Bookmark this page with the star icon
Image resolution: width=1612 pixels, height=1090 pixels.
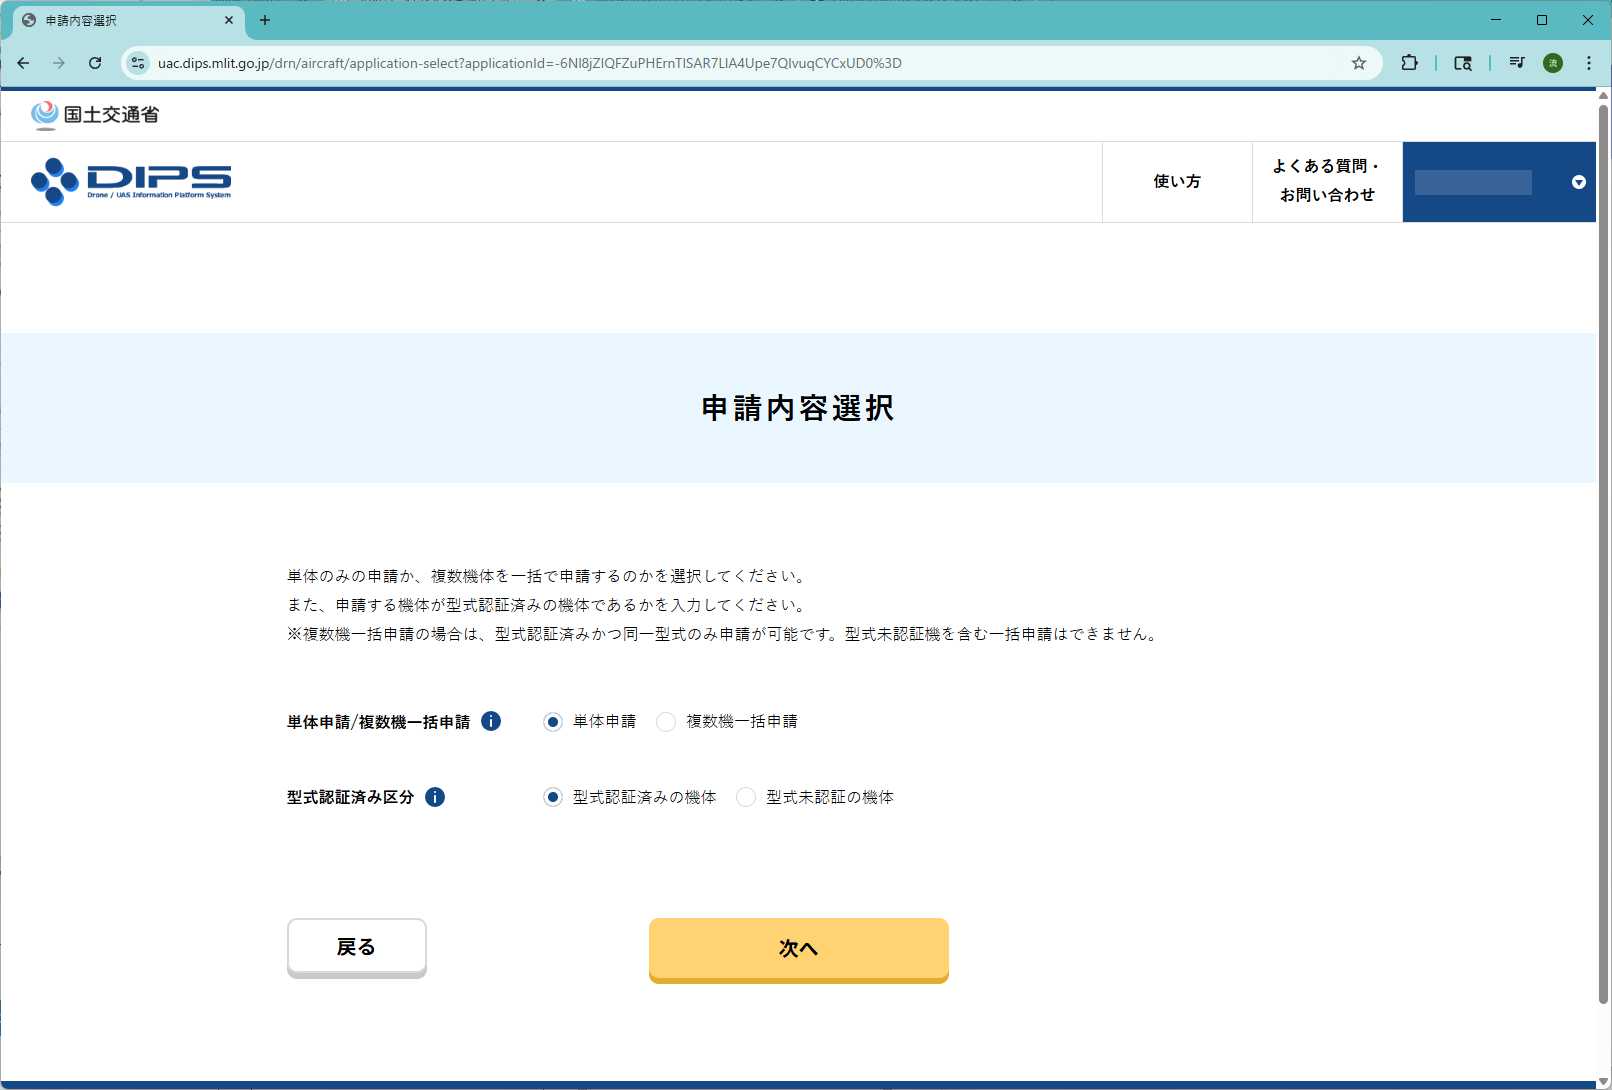point(1359,63)
